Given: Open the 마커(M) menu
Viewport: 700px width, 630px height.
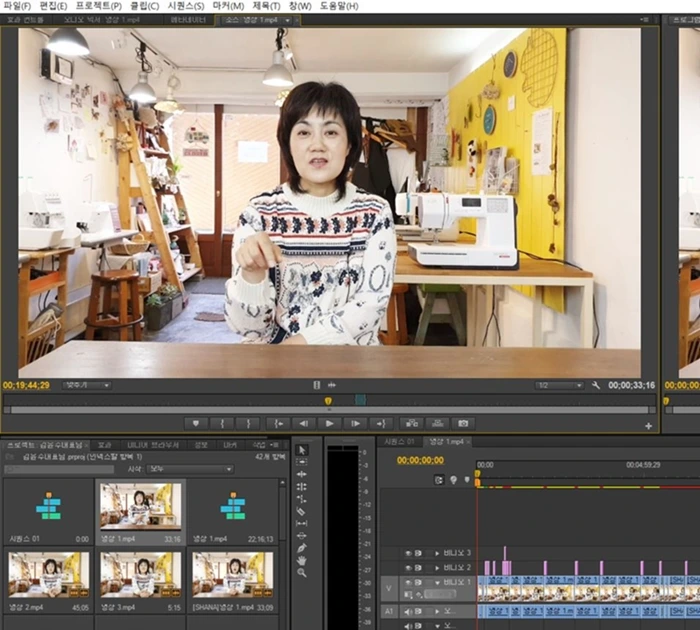Looking at the screenshot, I should pyautogui.click(x=228, y=6).
